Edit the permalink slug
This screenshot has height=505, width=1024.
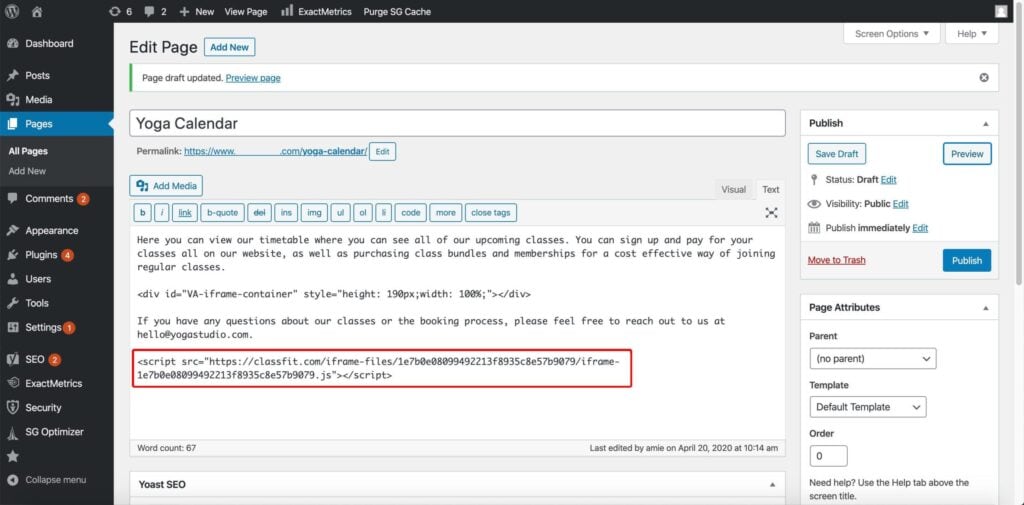[382, 152]
